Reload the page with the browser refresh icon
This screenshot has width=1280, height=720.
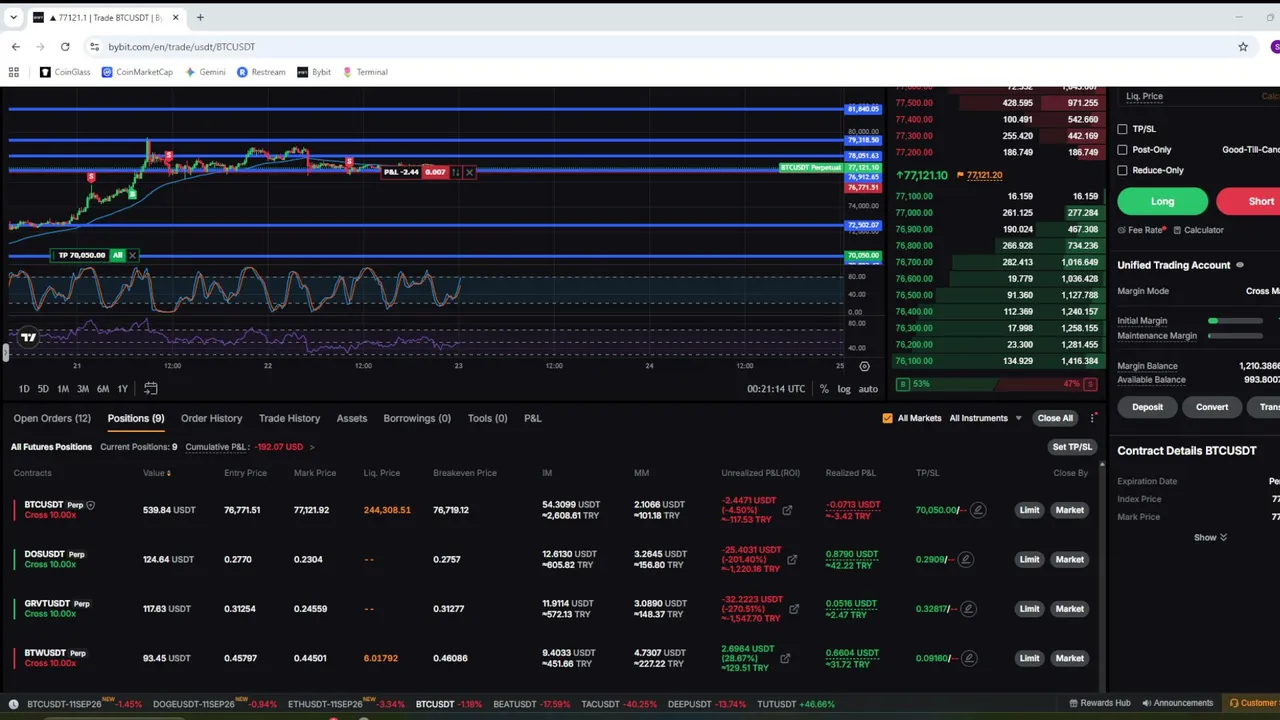click(65, 46)
